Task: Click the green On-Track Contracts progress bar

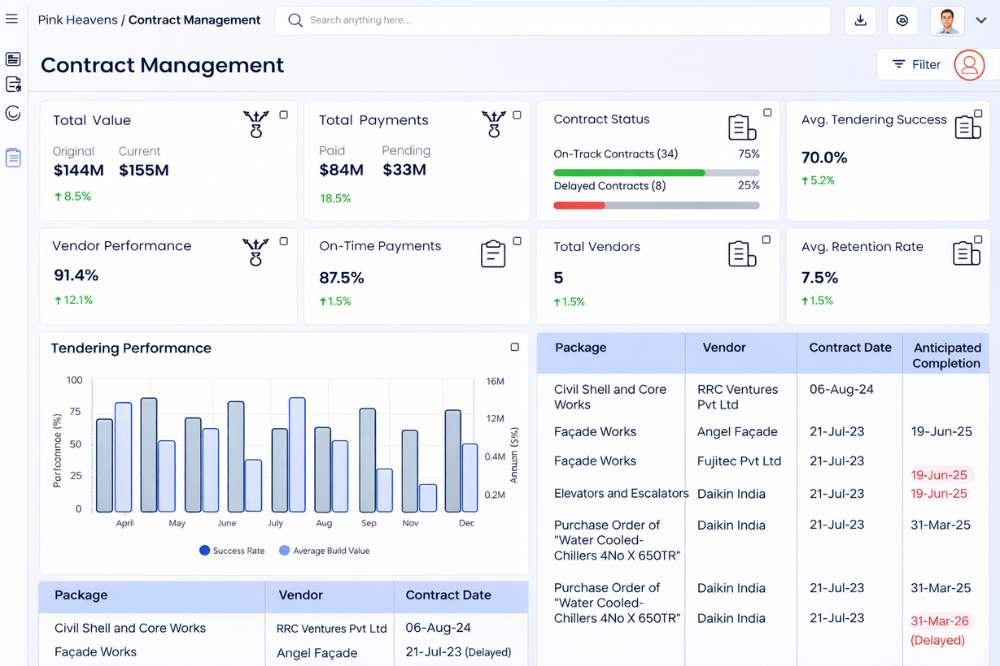Action: (x=629, y=173)
